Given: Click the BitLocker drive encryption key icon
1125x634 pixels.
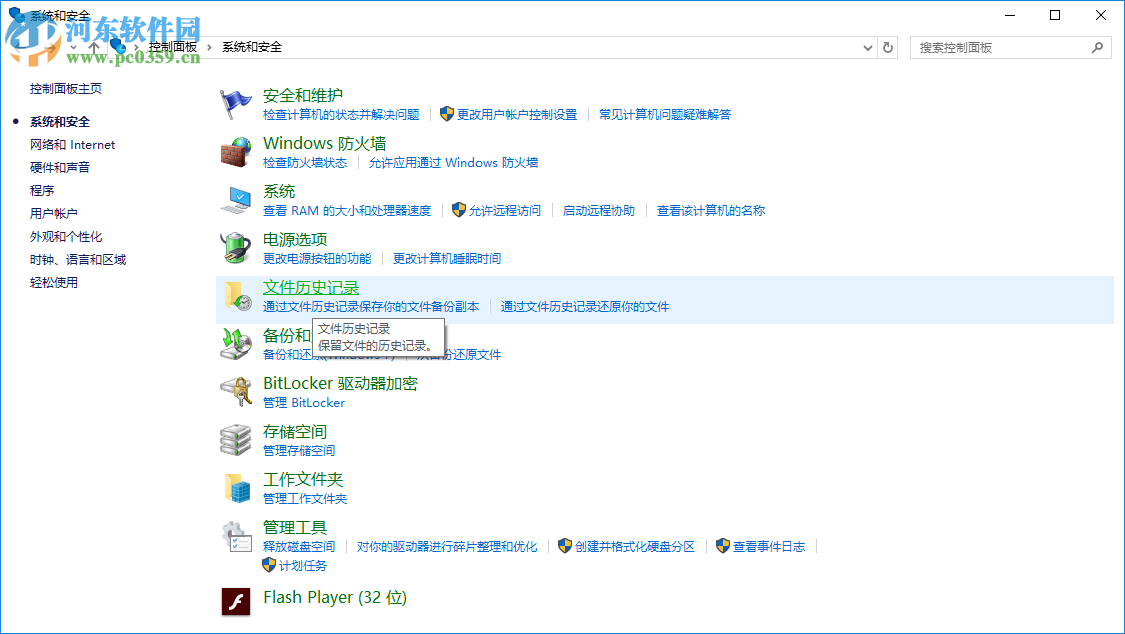Looking at the screenshot, I should tap(236, 388).
